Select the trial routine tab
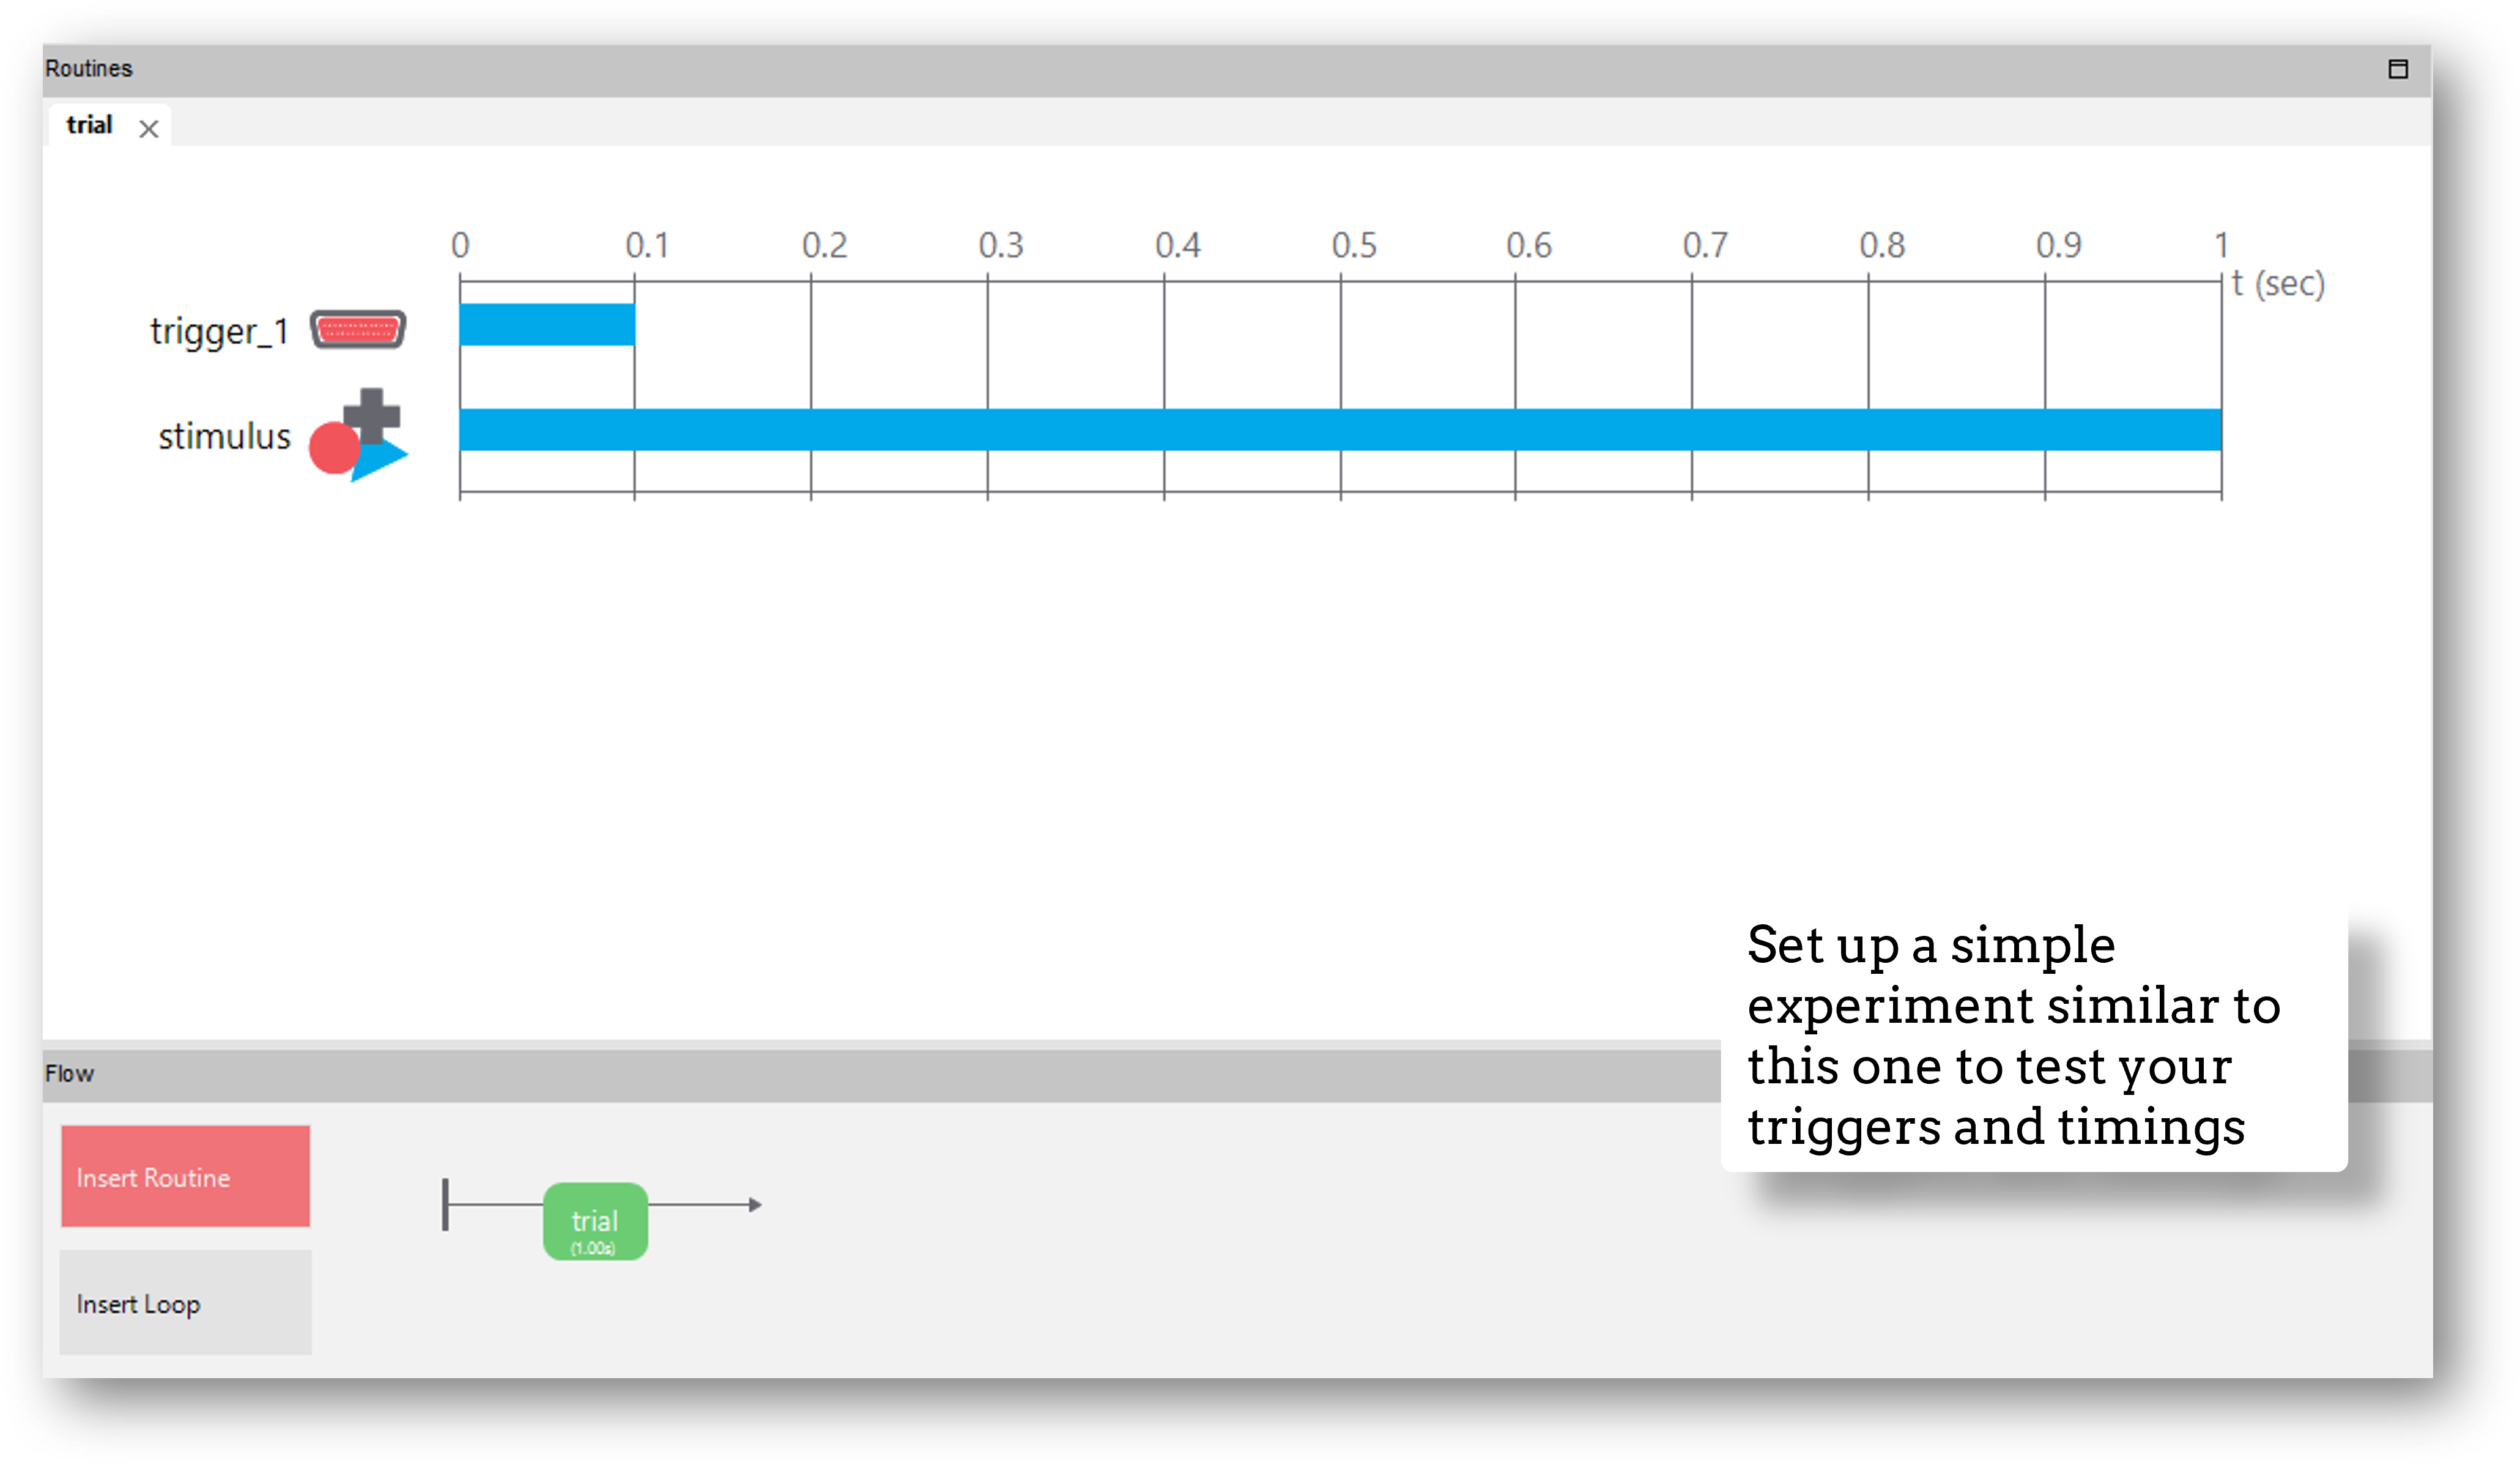Image resolution: width=2520 pixels, height=1465 pixels. 89,125
